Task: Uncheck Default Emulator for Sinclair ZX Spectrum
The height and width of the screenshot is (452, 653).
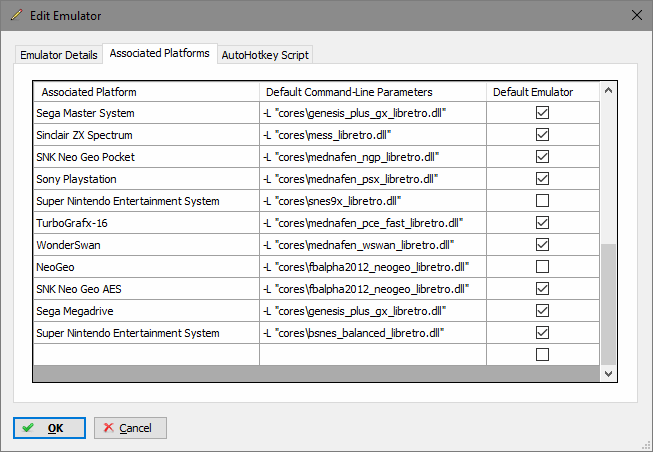Action: point(542,135)
